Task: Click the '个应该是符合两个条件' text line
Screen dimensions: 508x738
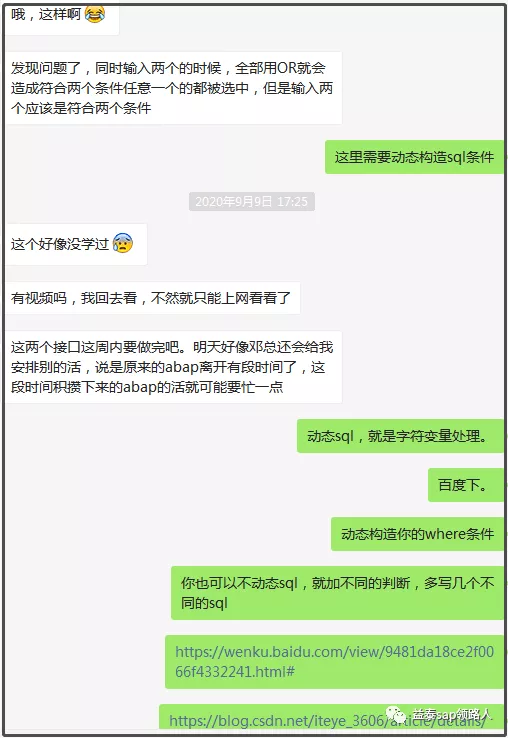Action: 81,108
